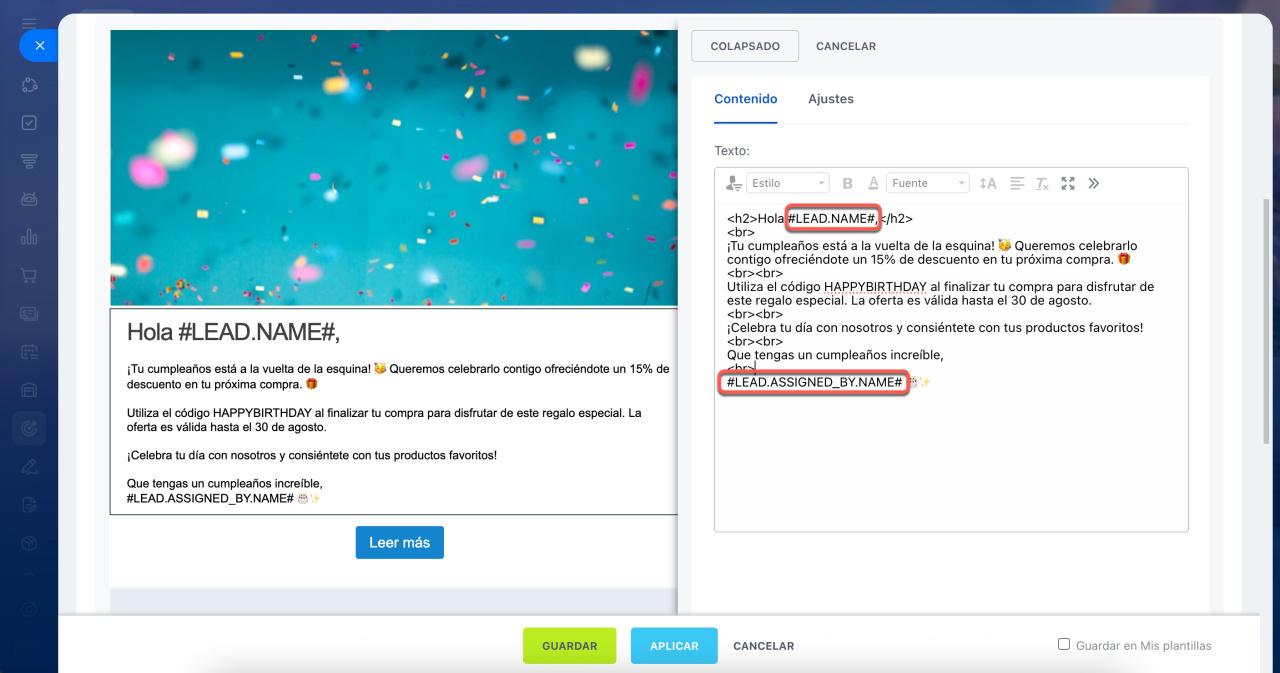Open the collaboration icon atop the sidebar list
The image size is (1280, 673).
pyautogui.click(x=29, y=85)
